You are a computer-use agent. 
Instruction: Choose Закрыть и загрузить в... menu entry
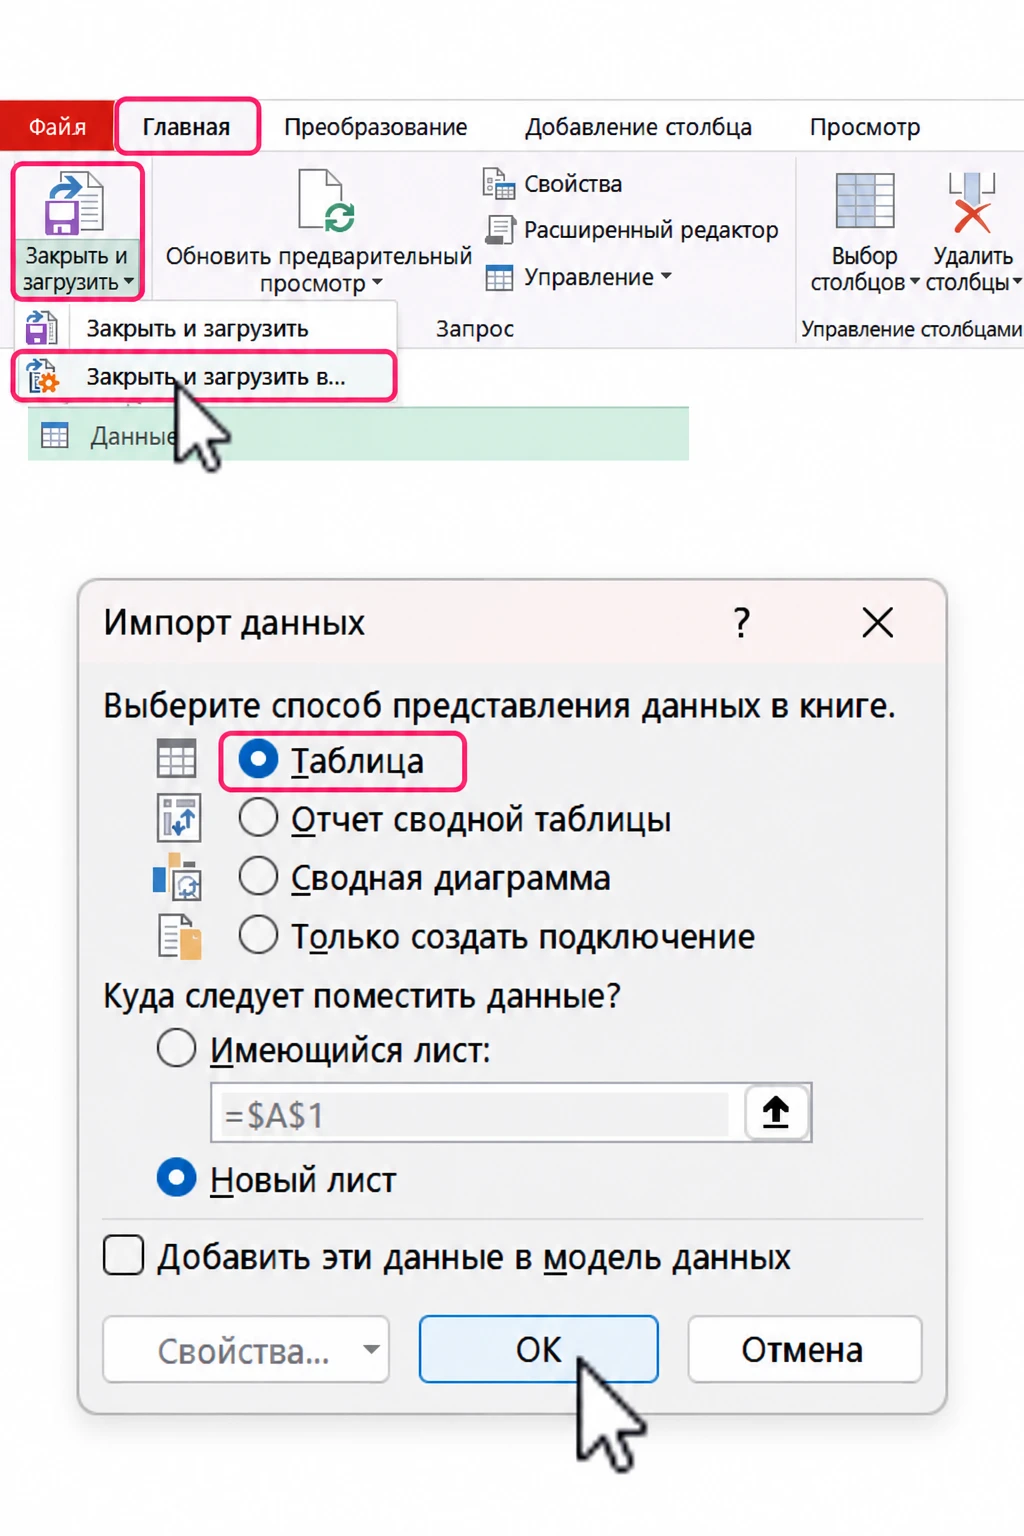tap(205, 376)
